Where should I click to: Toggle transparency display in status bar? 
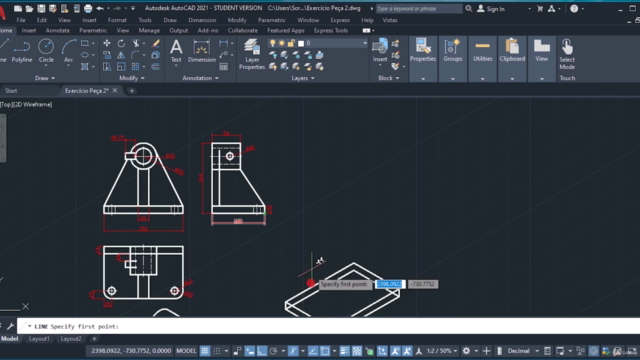coord(357,351)
